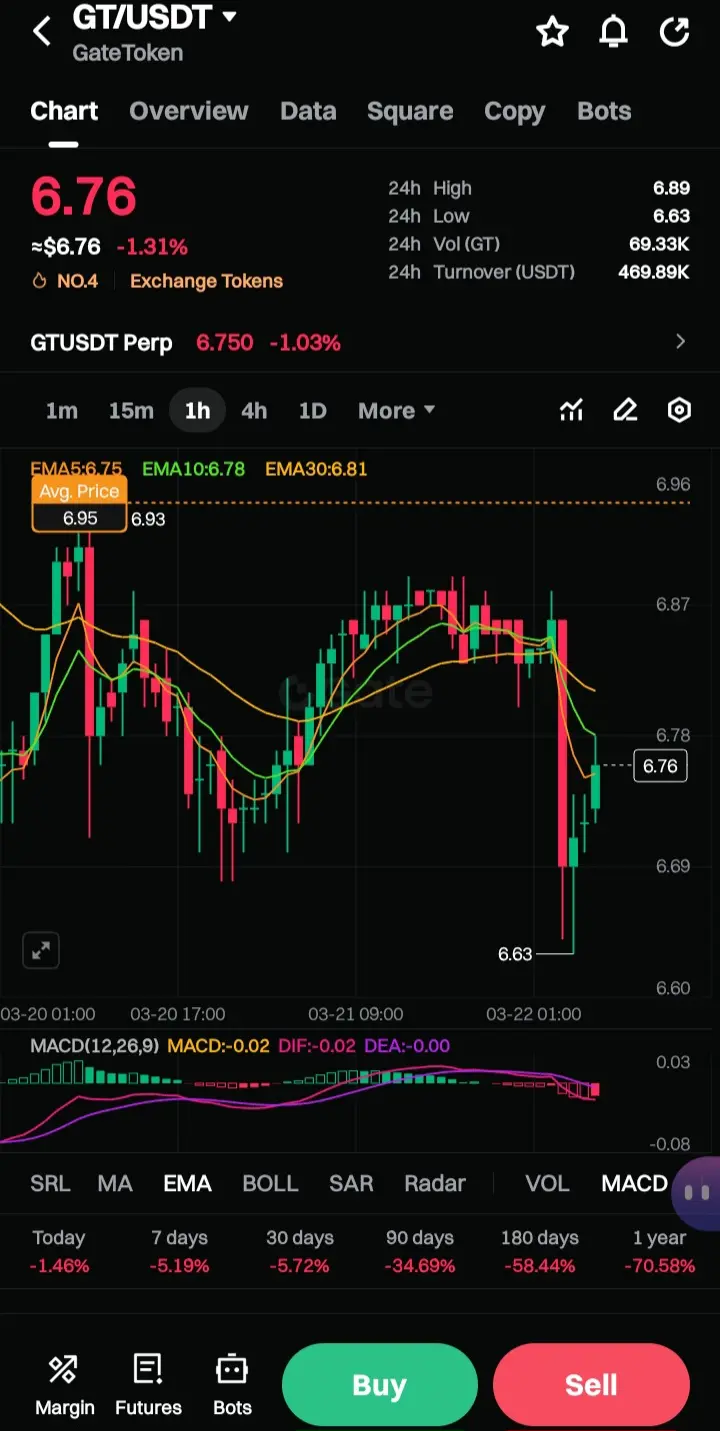Switch to the top Bots tab
Screen dimensions: 720x1431
[604, 111]
